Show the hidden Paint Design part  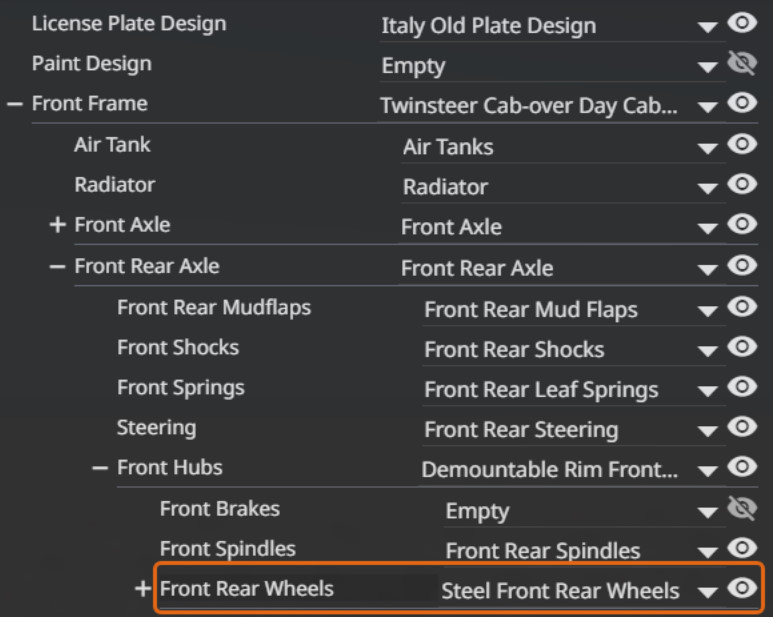click(x=742, y=65)
